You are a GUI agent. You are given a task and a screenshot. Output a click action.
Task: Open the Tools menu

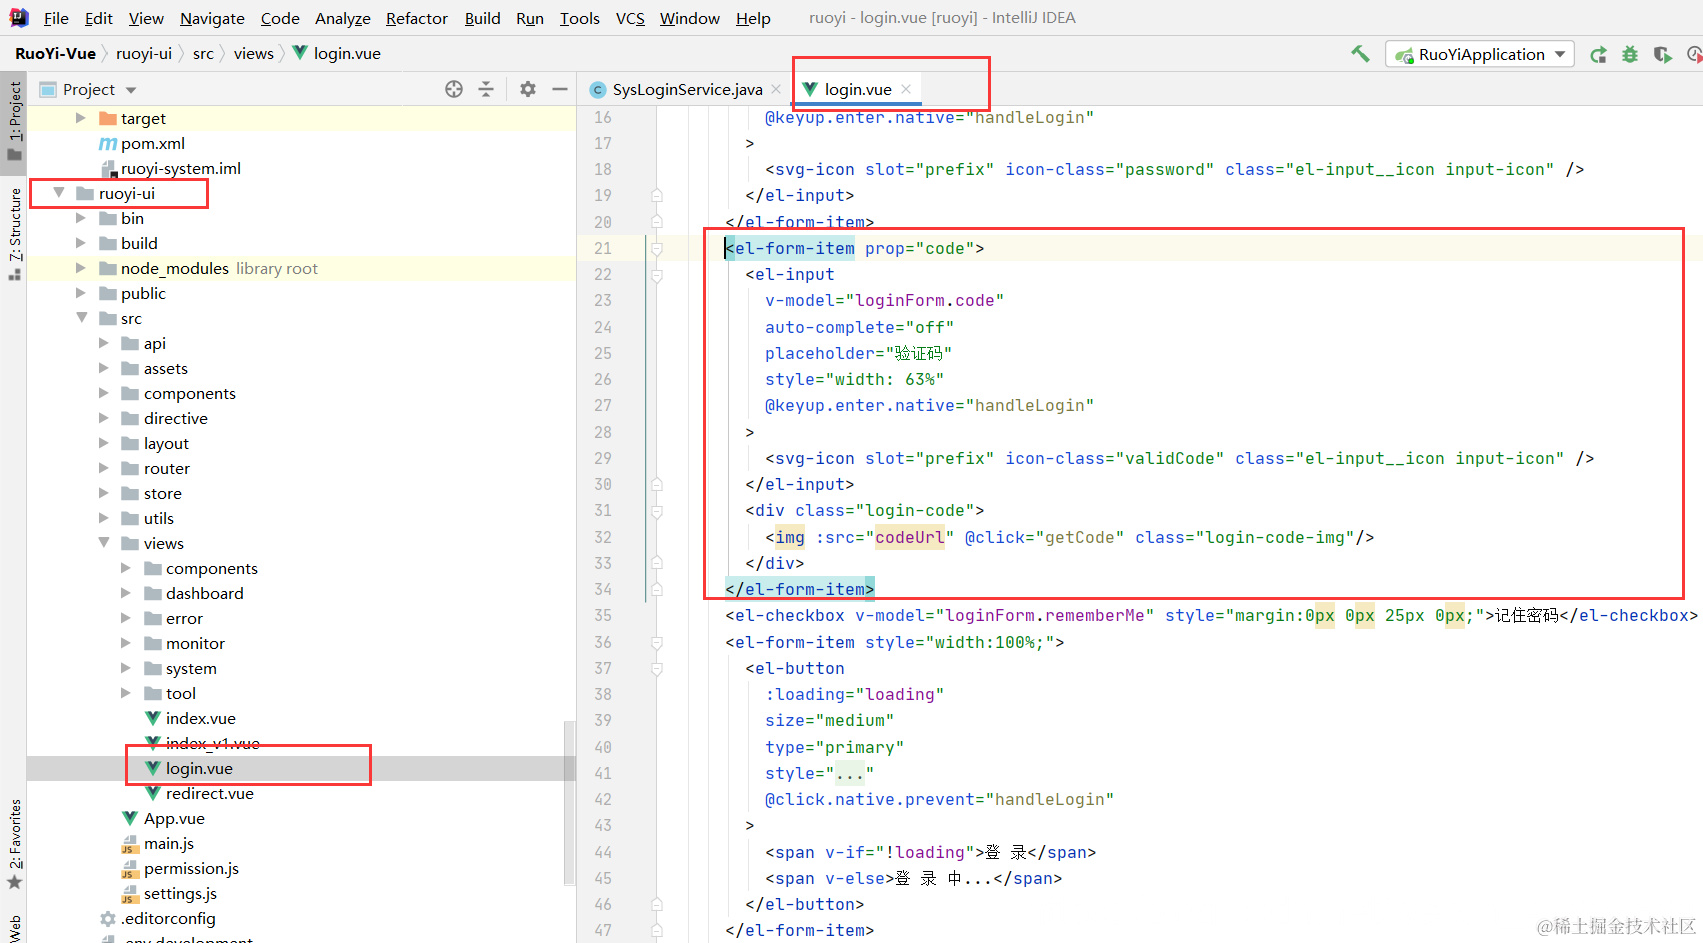tap(580, 18)
